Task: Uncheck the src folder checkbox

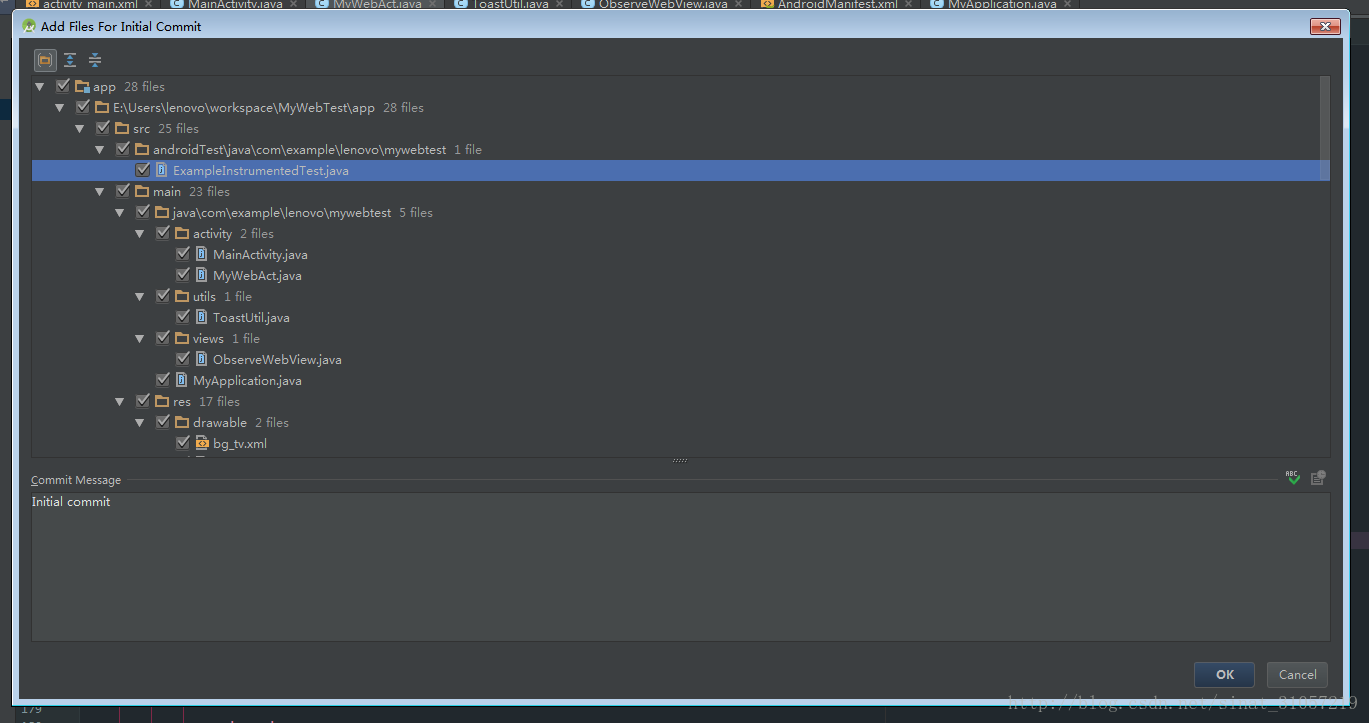Action: 103,128
